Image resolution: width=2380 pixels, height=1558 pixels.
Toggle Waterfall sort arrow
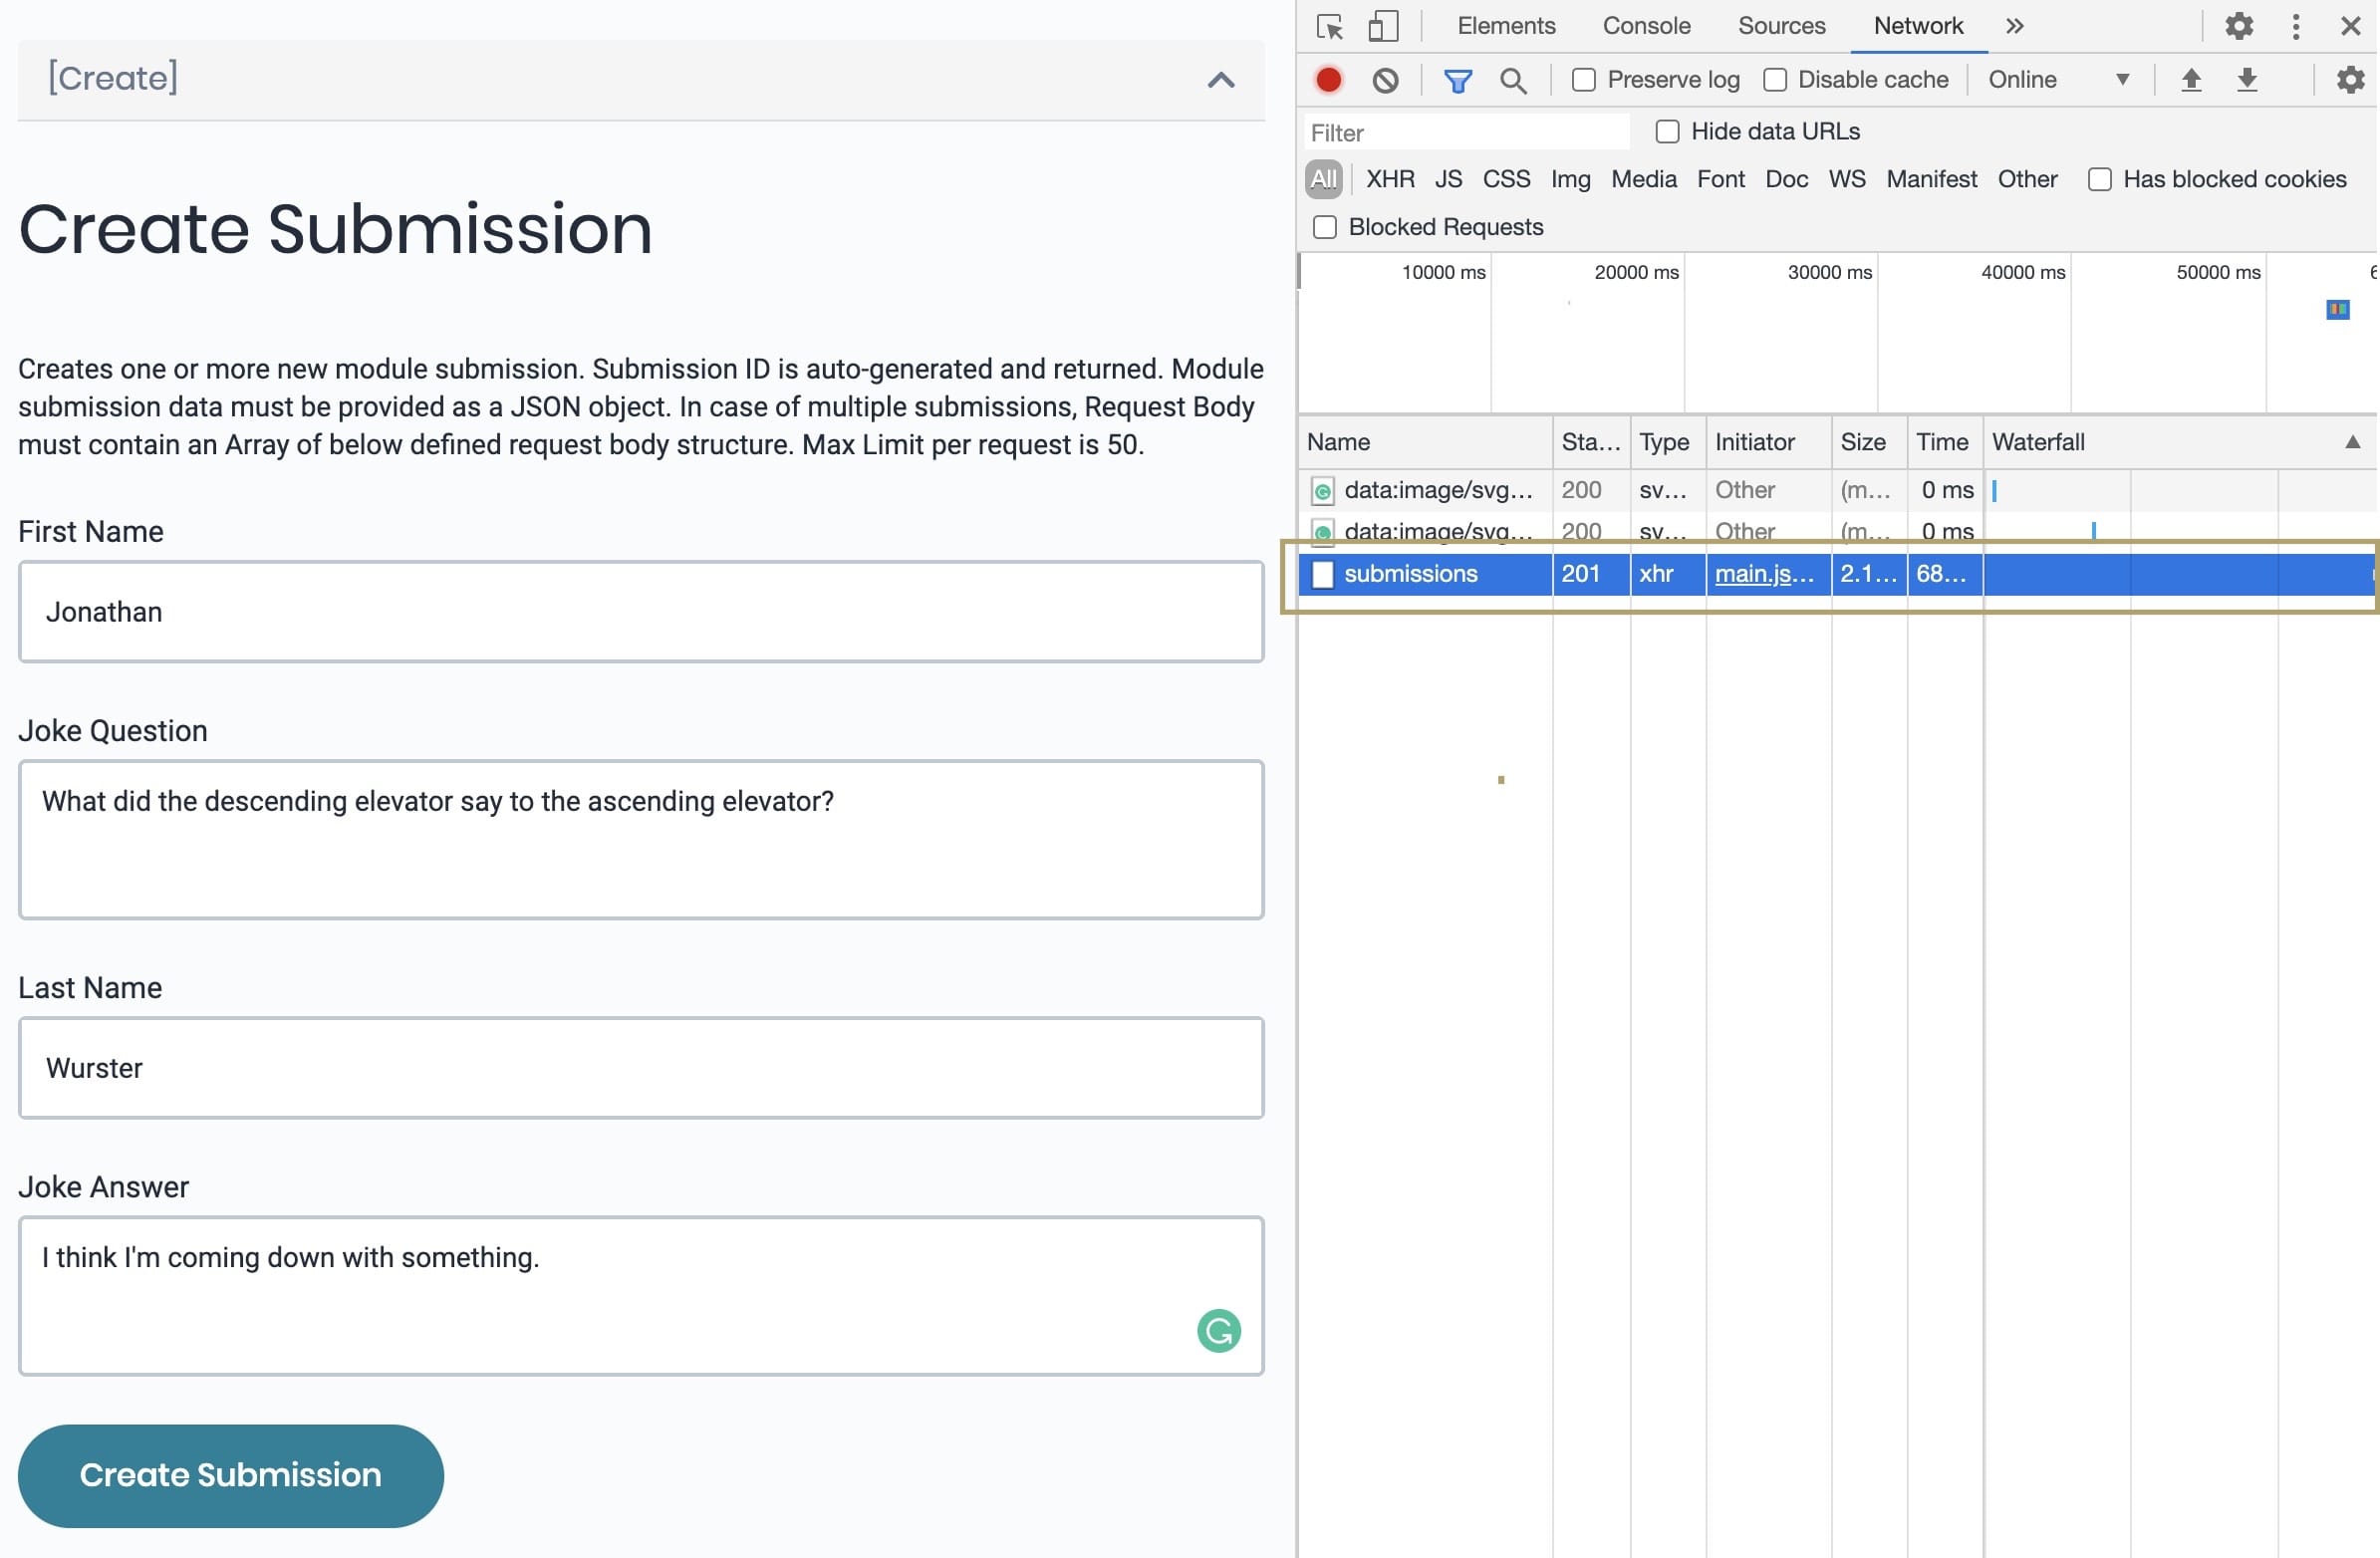click(2352, 442)
